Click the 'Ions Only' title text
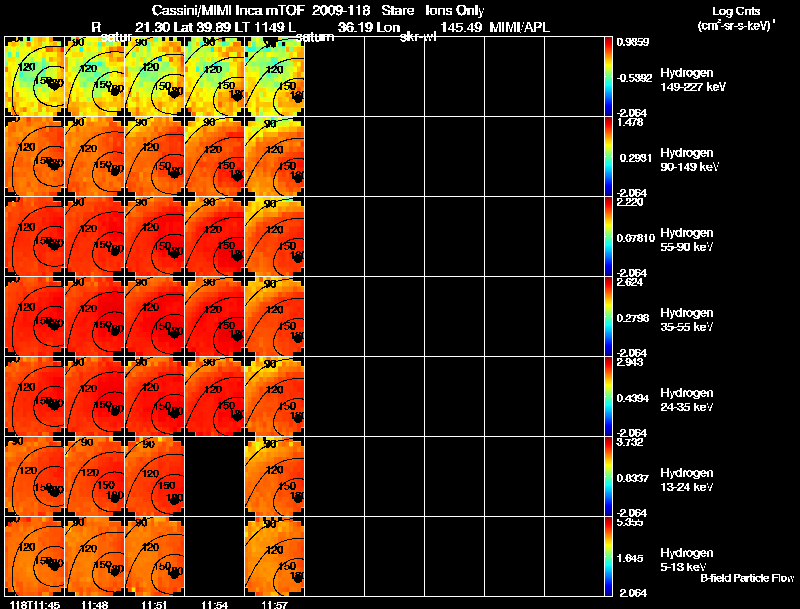 tap(454, 11)
